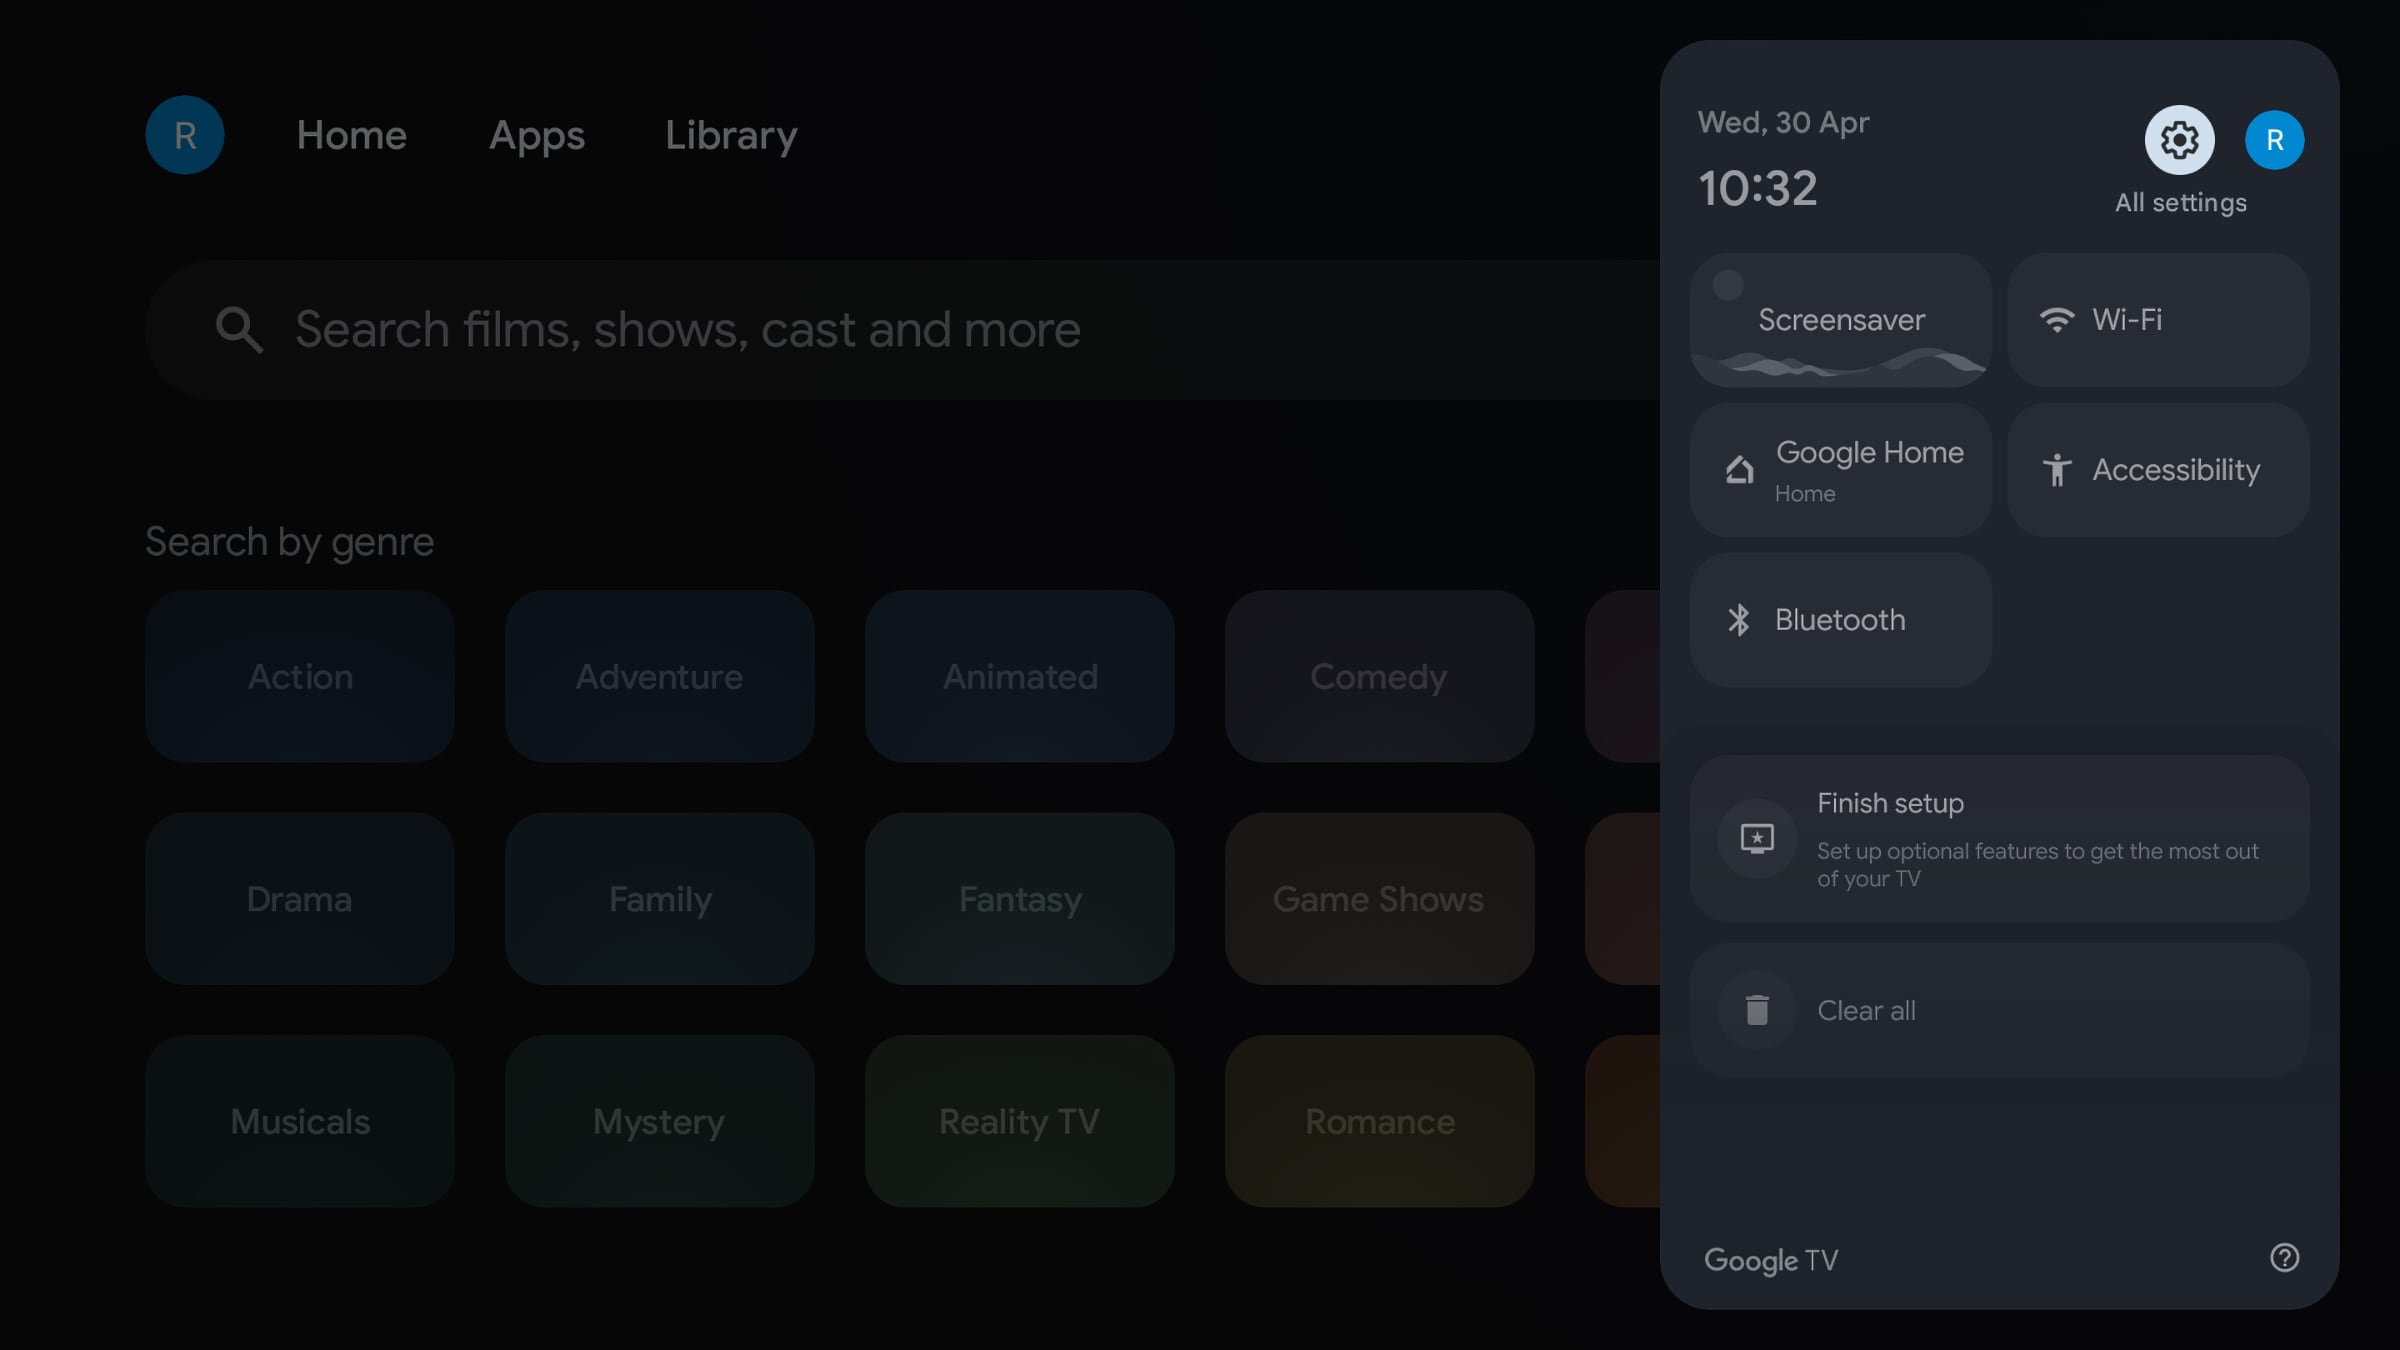Switch to the Apps tab
The image size is (2400, 1350).
point(537,135)
